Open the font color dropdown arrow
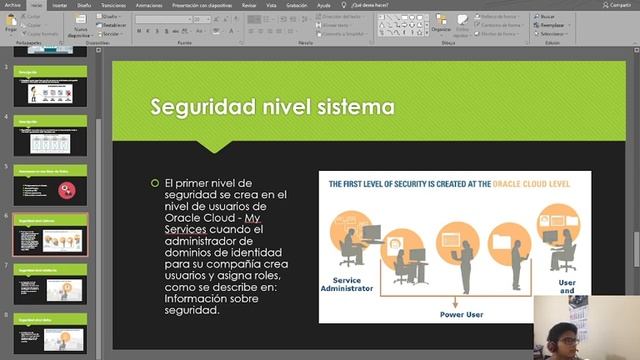Viewport: 640px width, 360px height. [237, 31]
